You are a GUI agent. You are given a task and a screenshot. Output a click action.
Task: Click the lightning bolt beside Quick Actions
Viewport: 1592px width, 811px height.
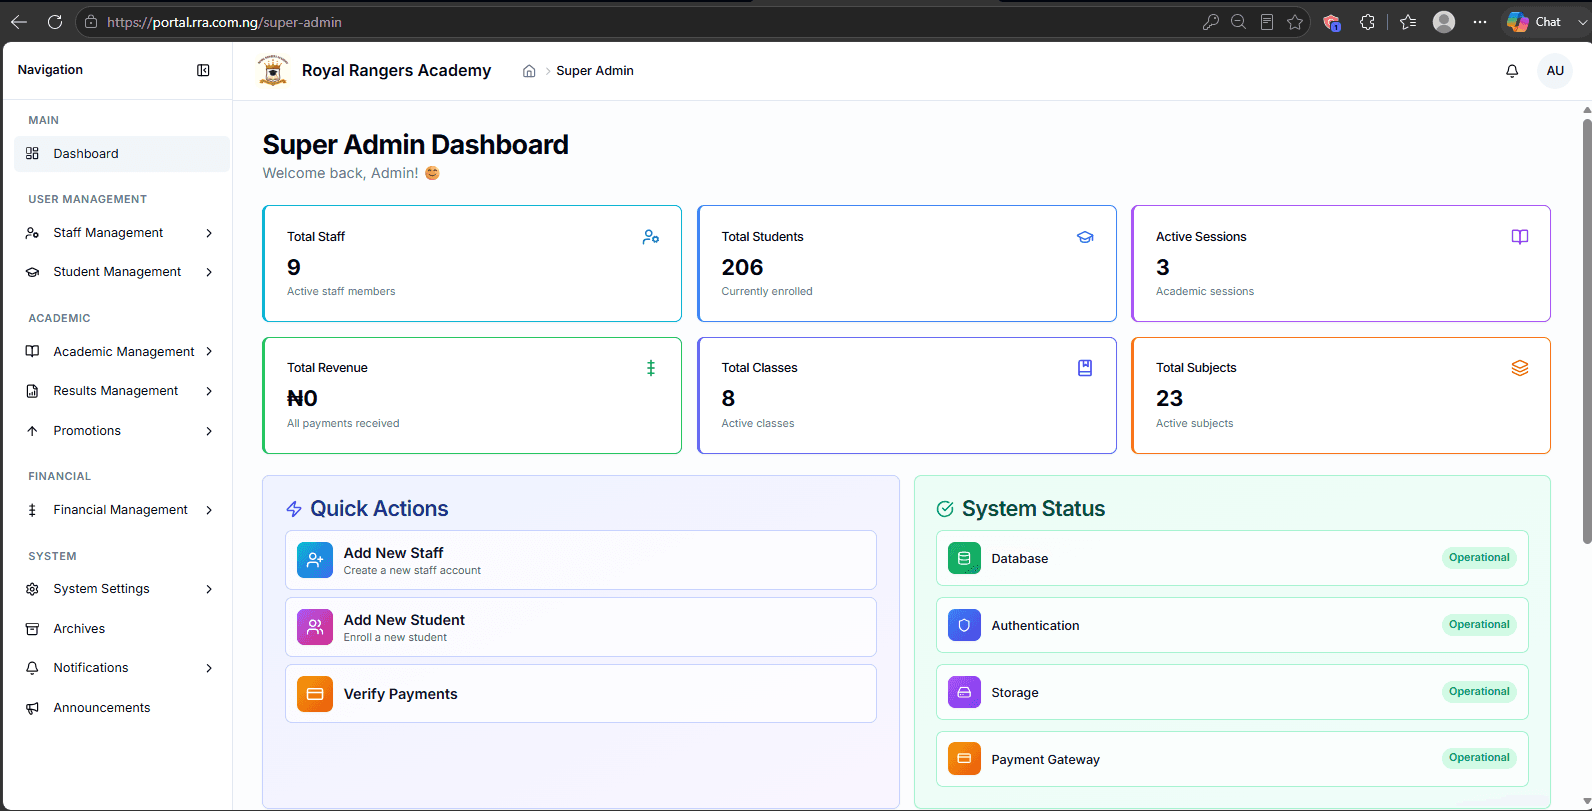coord(294,509)
